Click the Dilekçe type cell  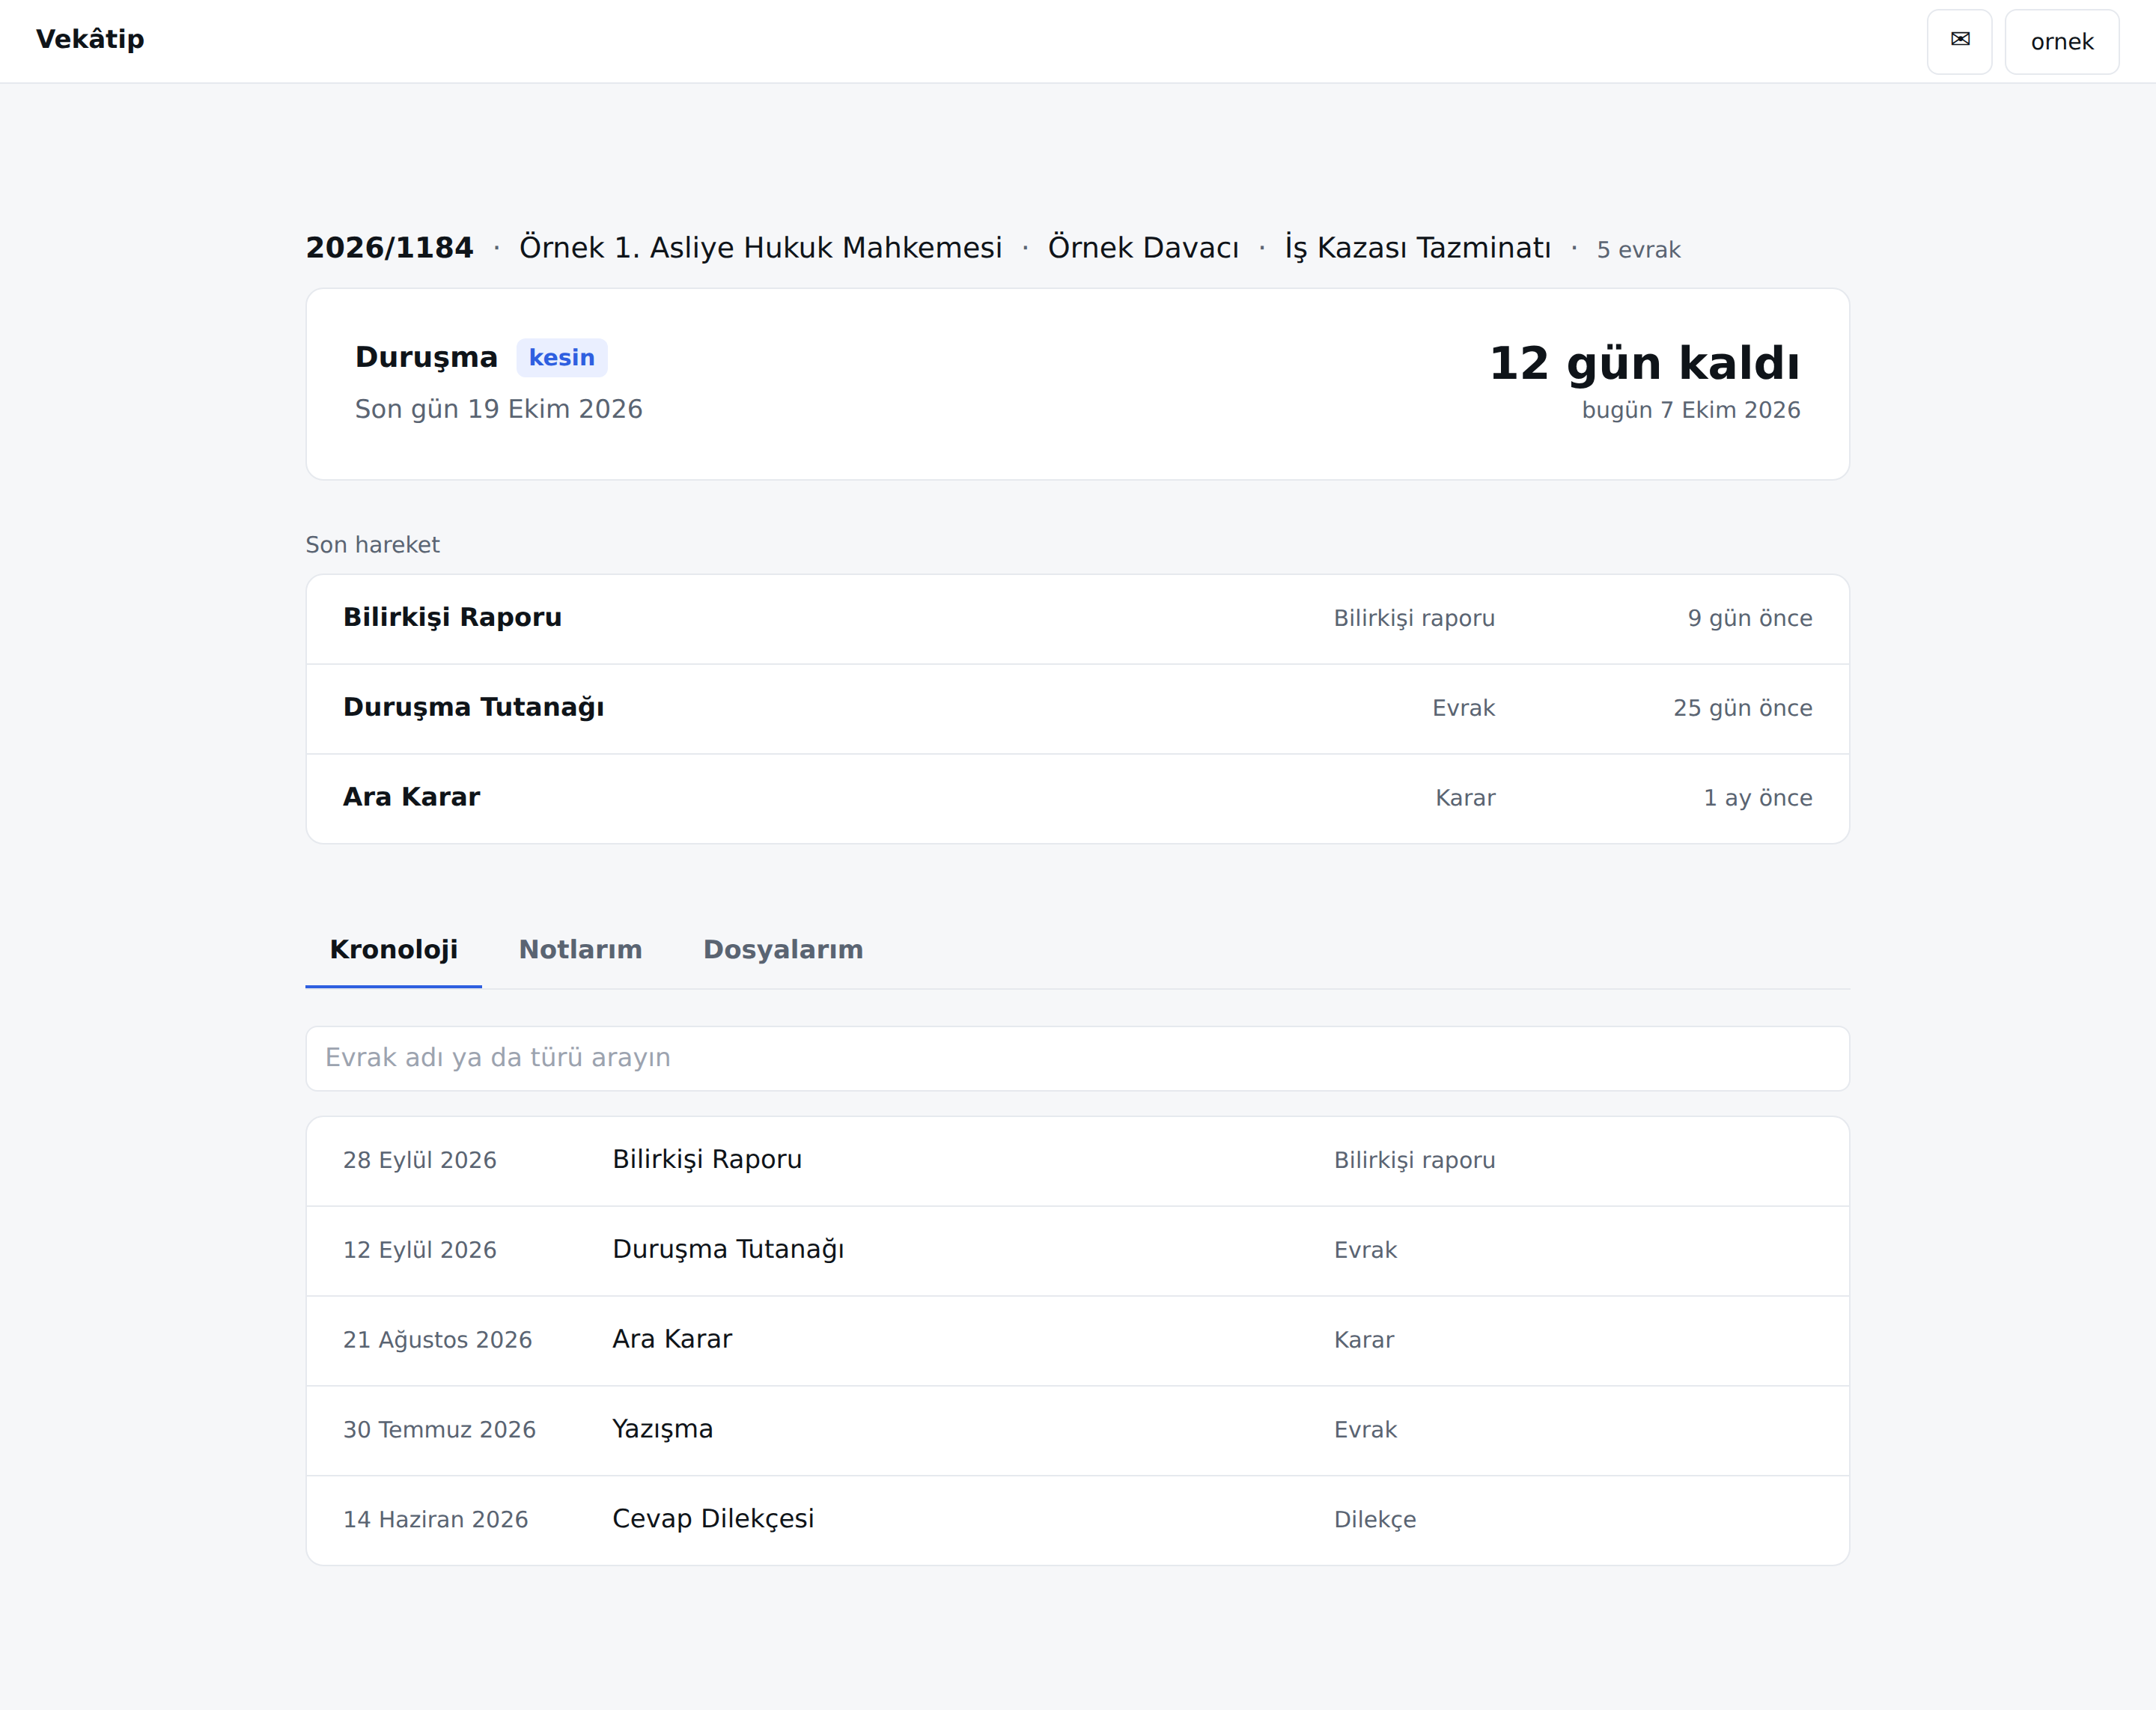pyautogui.click(x=1375, y=1520)
